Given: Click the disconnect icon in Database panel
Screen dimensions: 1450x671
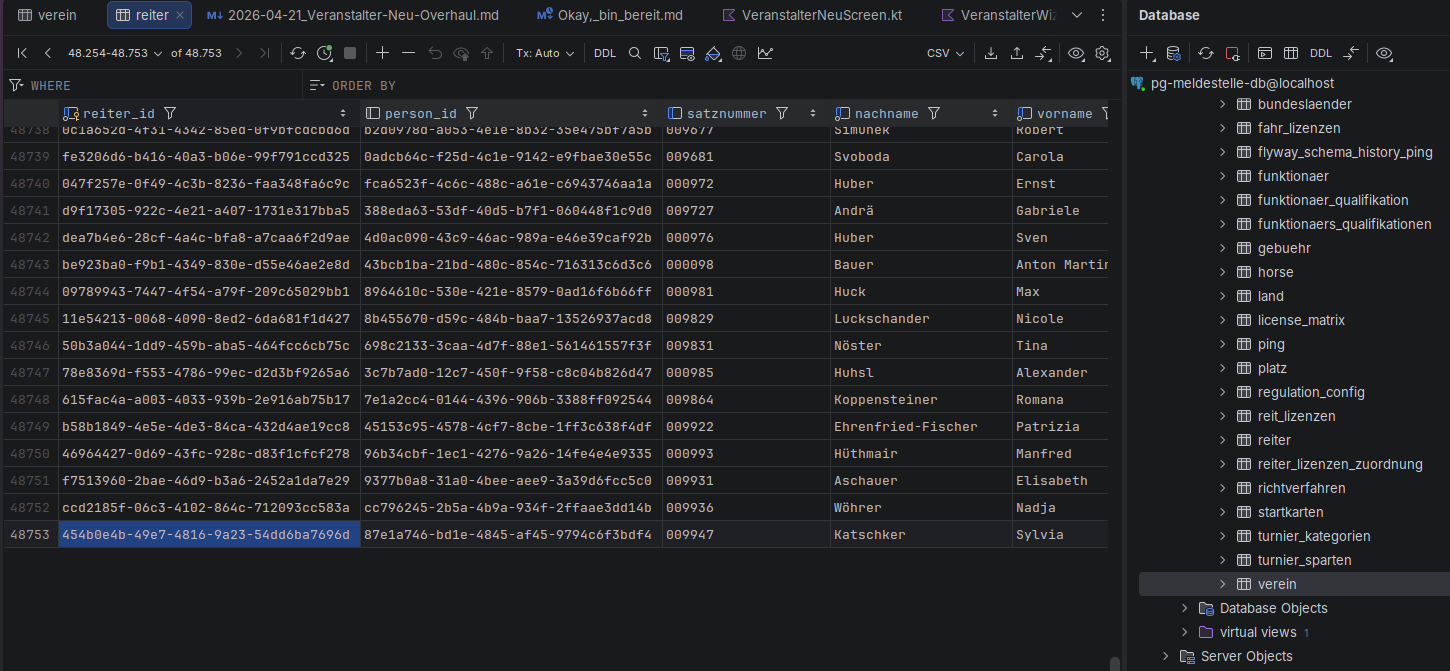Looking at the screenshot, I should coord(1232,53).
